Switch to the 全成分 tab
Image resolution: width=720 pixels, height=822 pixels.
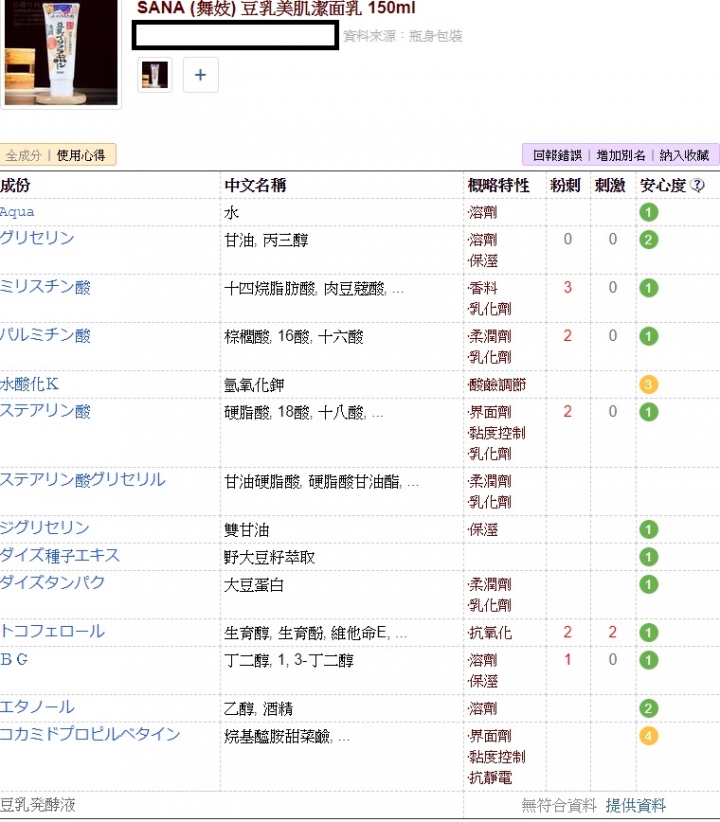[x=23, y=155]
